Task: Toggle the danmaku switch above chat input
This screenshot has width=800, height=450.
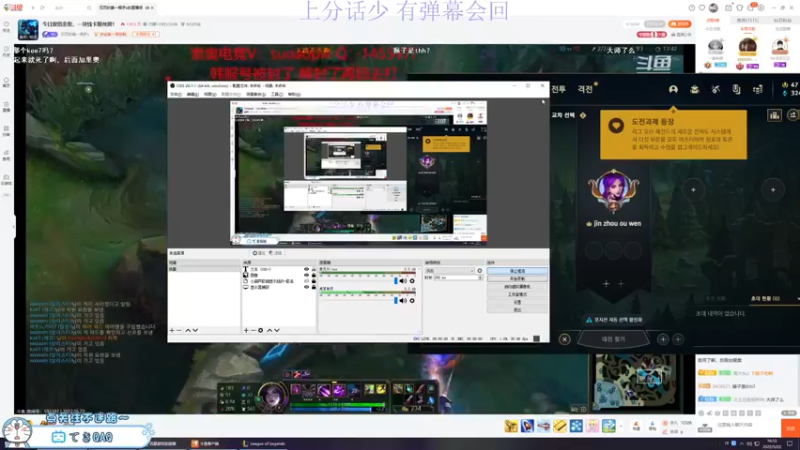Action: coord(789,413)
